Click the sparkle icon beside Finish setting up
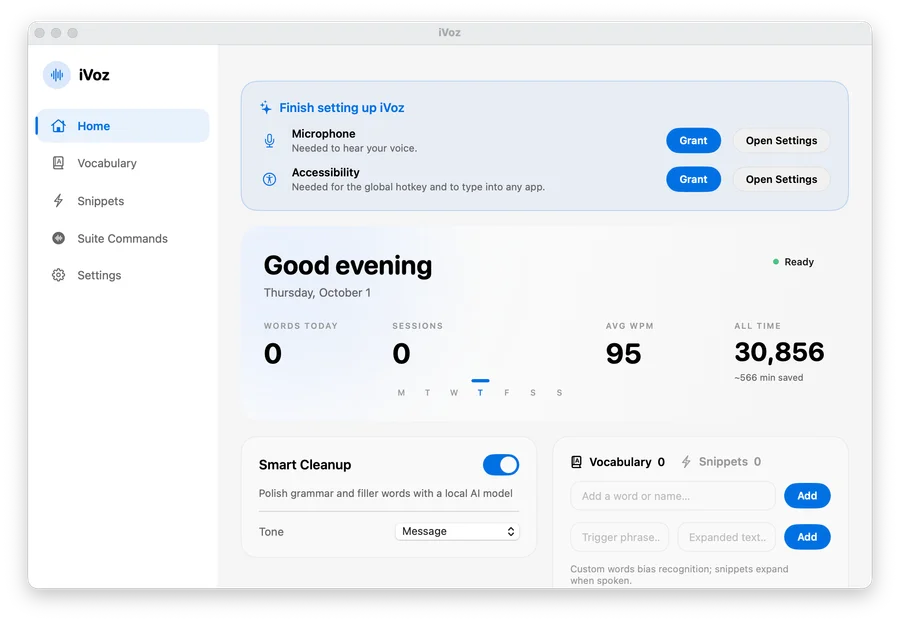 click(266, 107)
